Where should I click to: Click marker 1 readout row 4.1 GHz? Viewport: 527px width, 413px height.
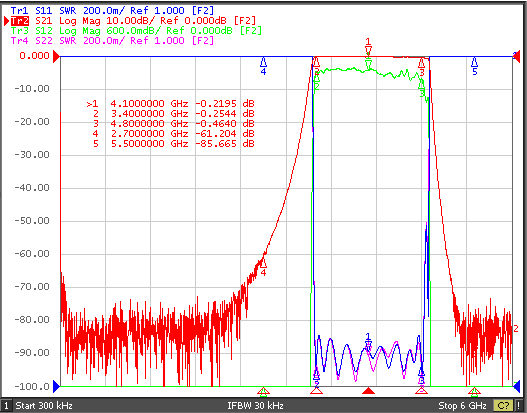[x=170, y=104]
